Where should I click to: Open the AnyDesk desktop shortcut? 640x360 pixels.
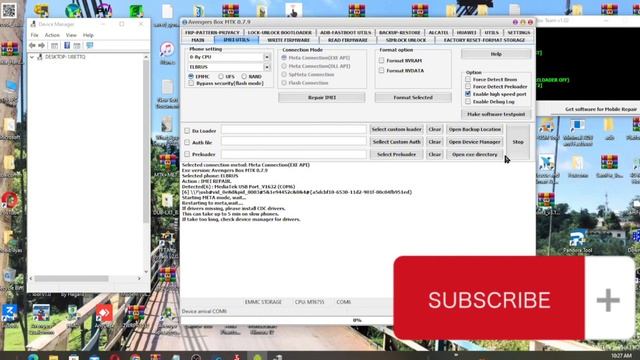pyautogui.click(x=104, y=317)
